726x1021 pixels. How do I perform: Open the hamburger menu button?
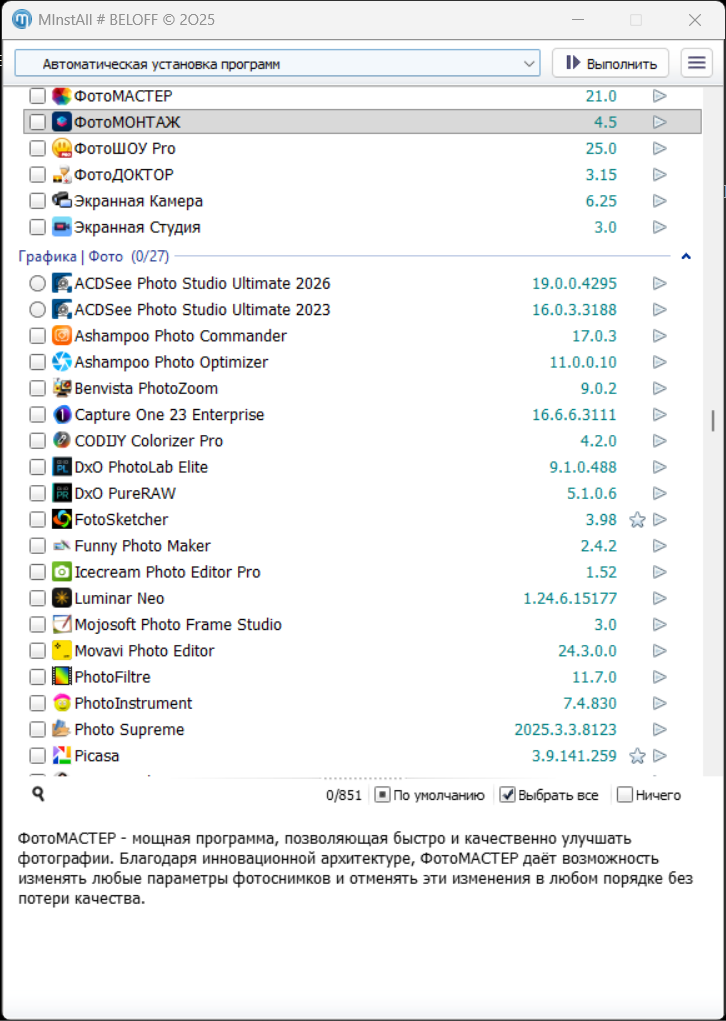click(697, 63)
